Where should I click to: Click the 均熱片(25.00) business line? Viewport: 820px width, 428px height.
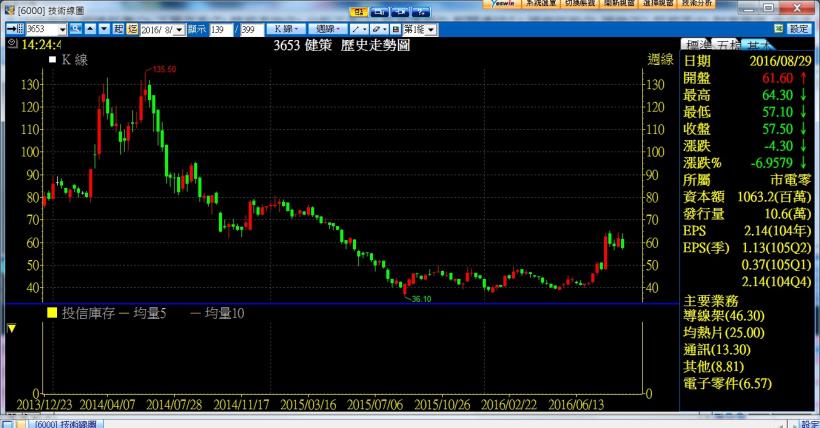click(724, 333)
